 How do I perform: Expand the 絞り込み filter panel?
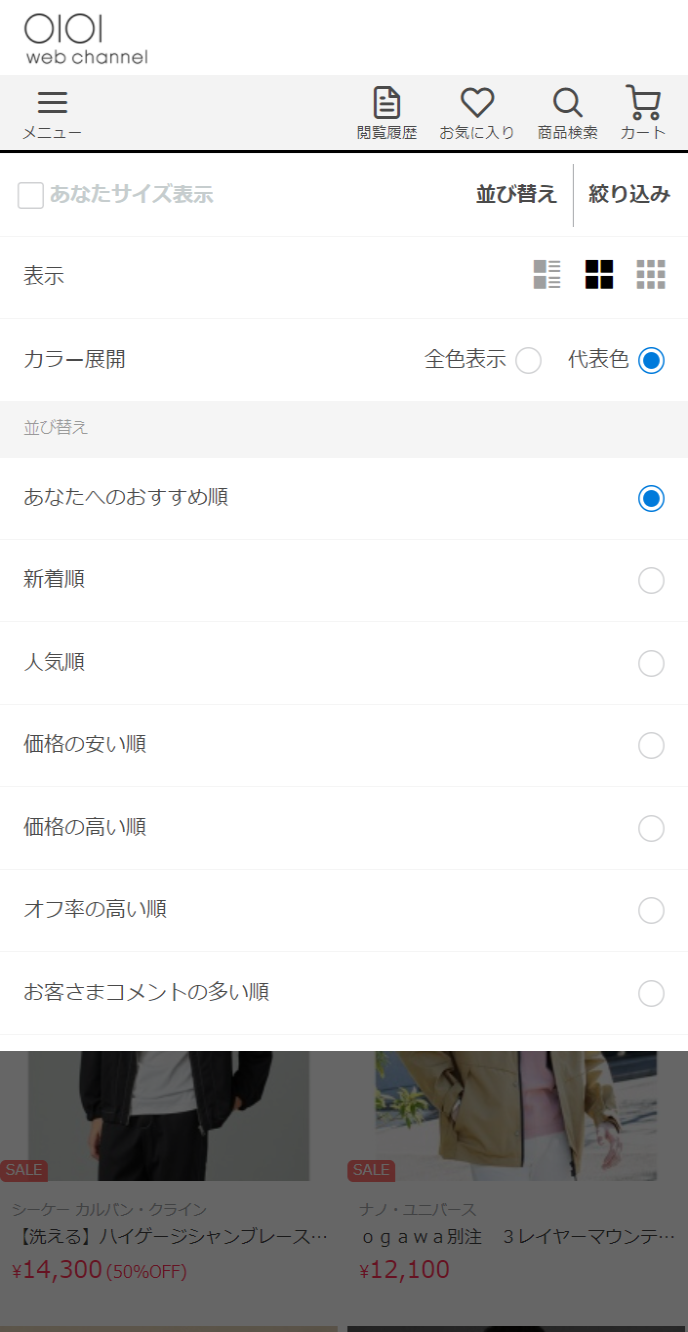(629, 194)
